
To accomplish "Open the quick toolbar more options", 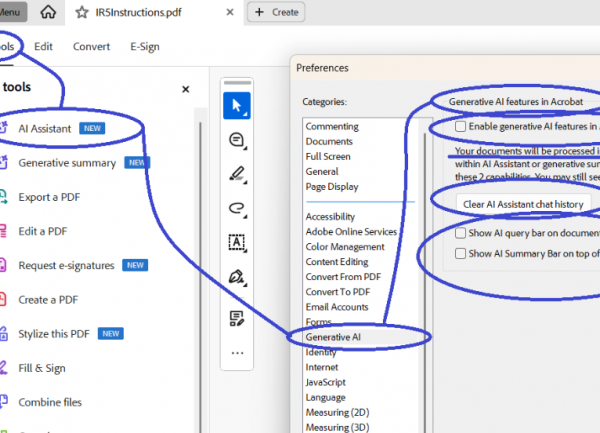I will point(237,353).
